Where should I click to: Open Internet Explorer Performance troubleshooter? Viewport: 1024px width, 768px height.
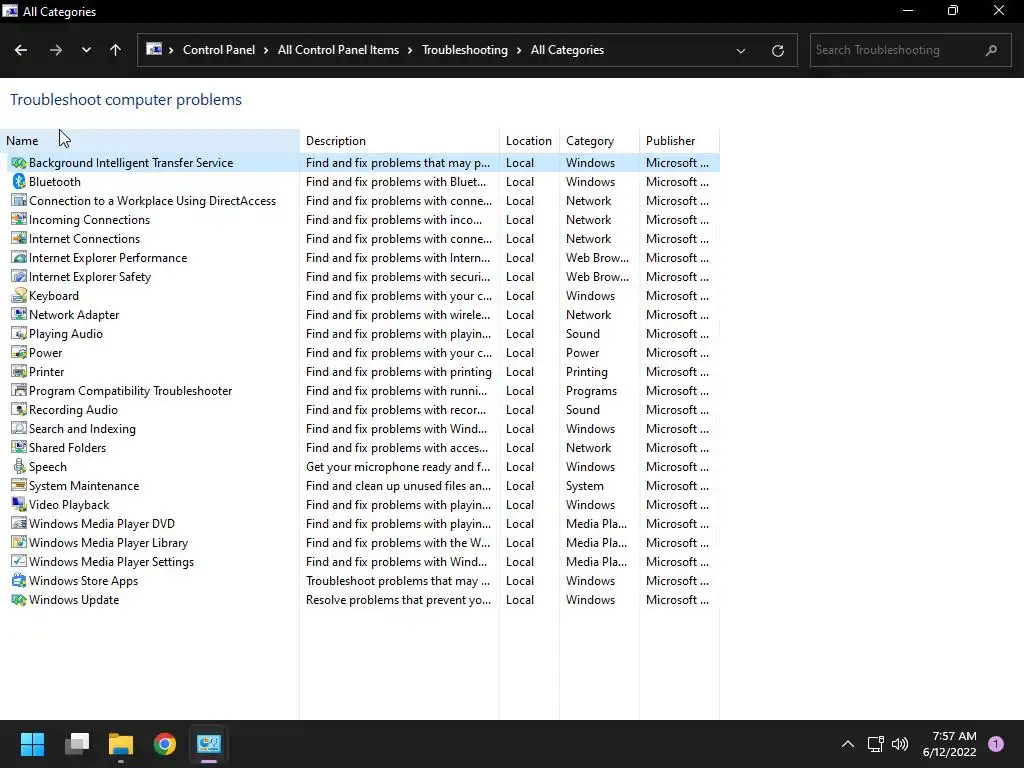[x=108, y=258]
